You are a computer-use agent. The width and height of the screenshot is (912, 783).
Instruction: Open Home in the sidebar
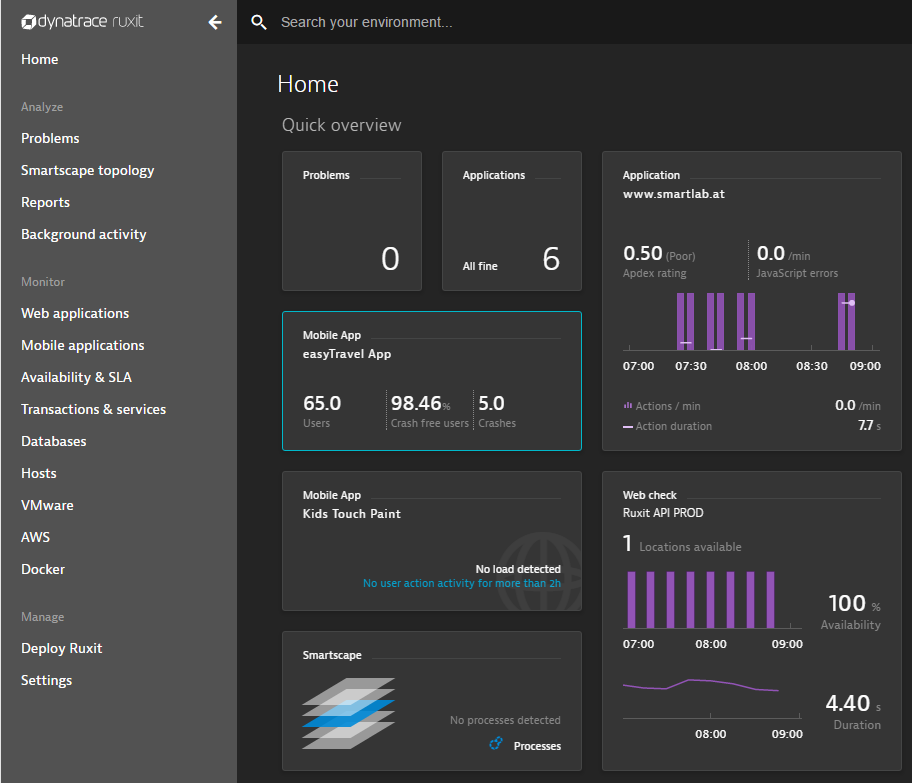click(x=40, y=59)
